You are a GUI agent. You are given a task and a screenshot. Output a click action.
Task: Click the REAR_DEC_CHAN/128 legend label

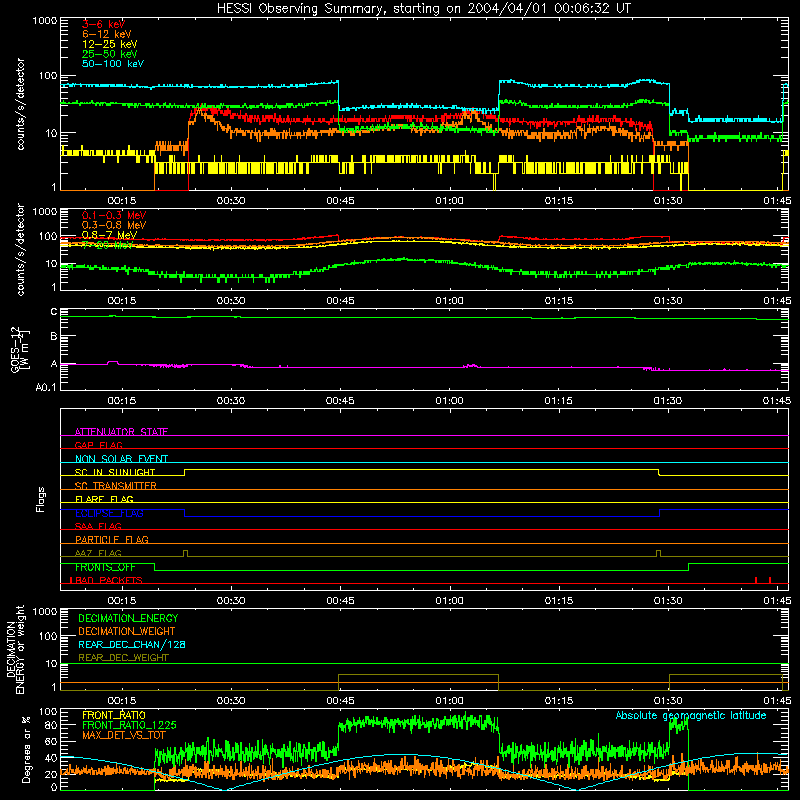click(x=132, y=644)
